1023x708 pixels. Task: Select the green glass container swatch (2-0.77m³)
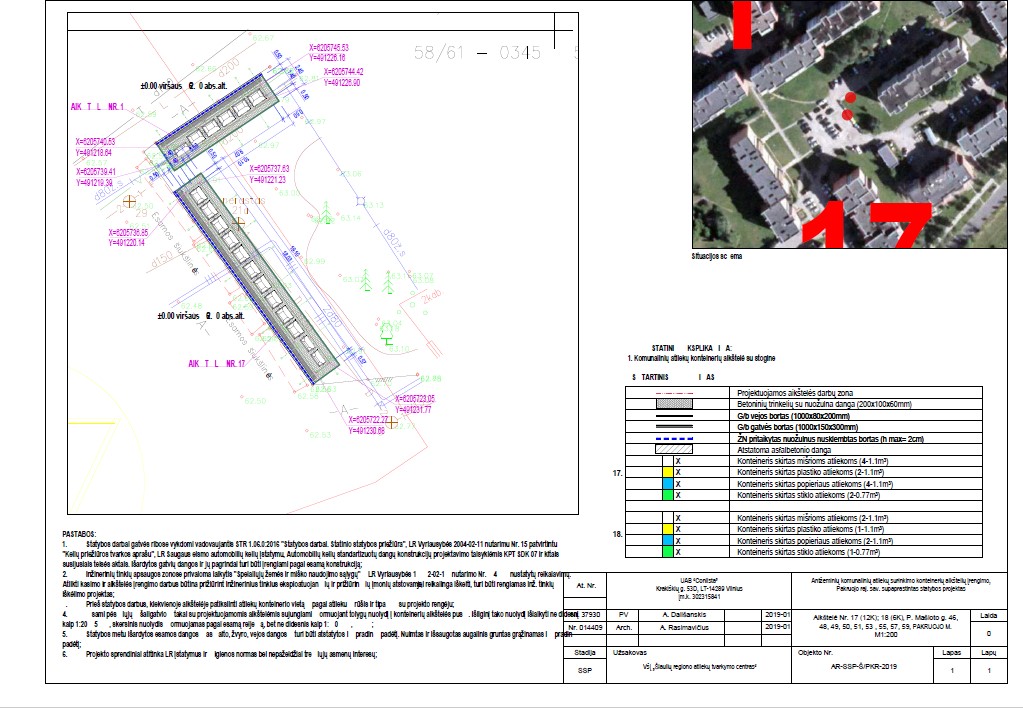(668, 495)
